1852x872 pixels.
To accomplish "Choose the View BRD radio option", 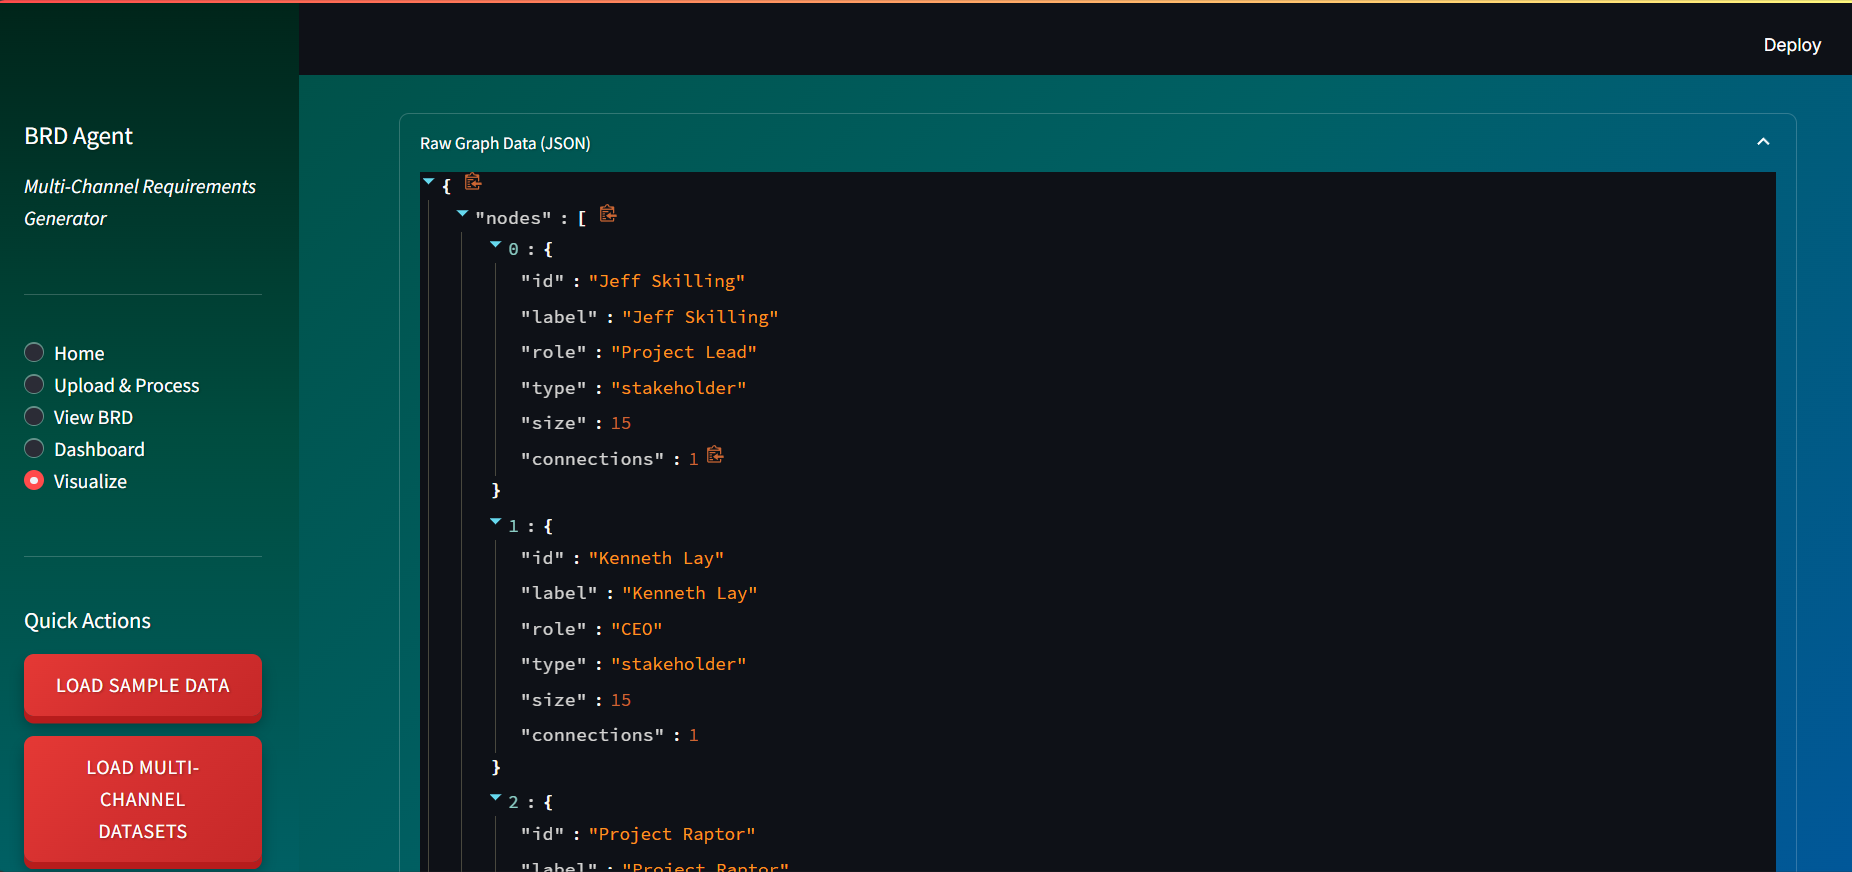I will pos(35,417).
